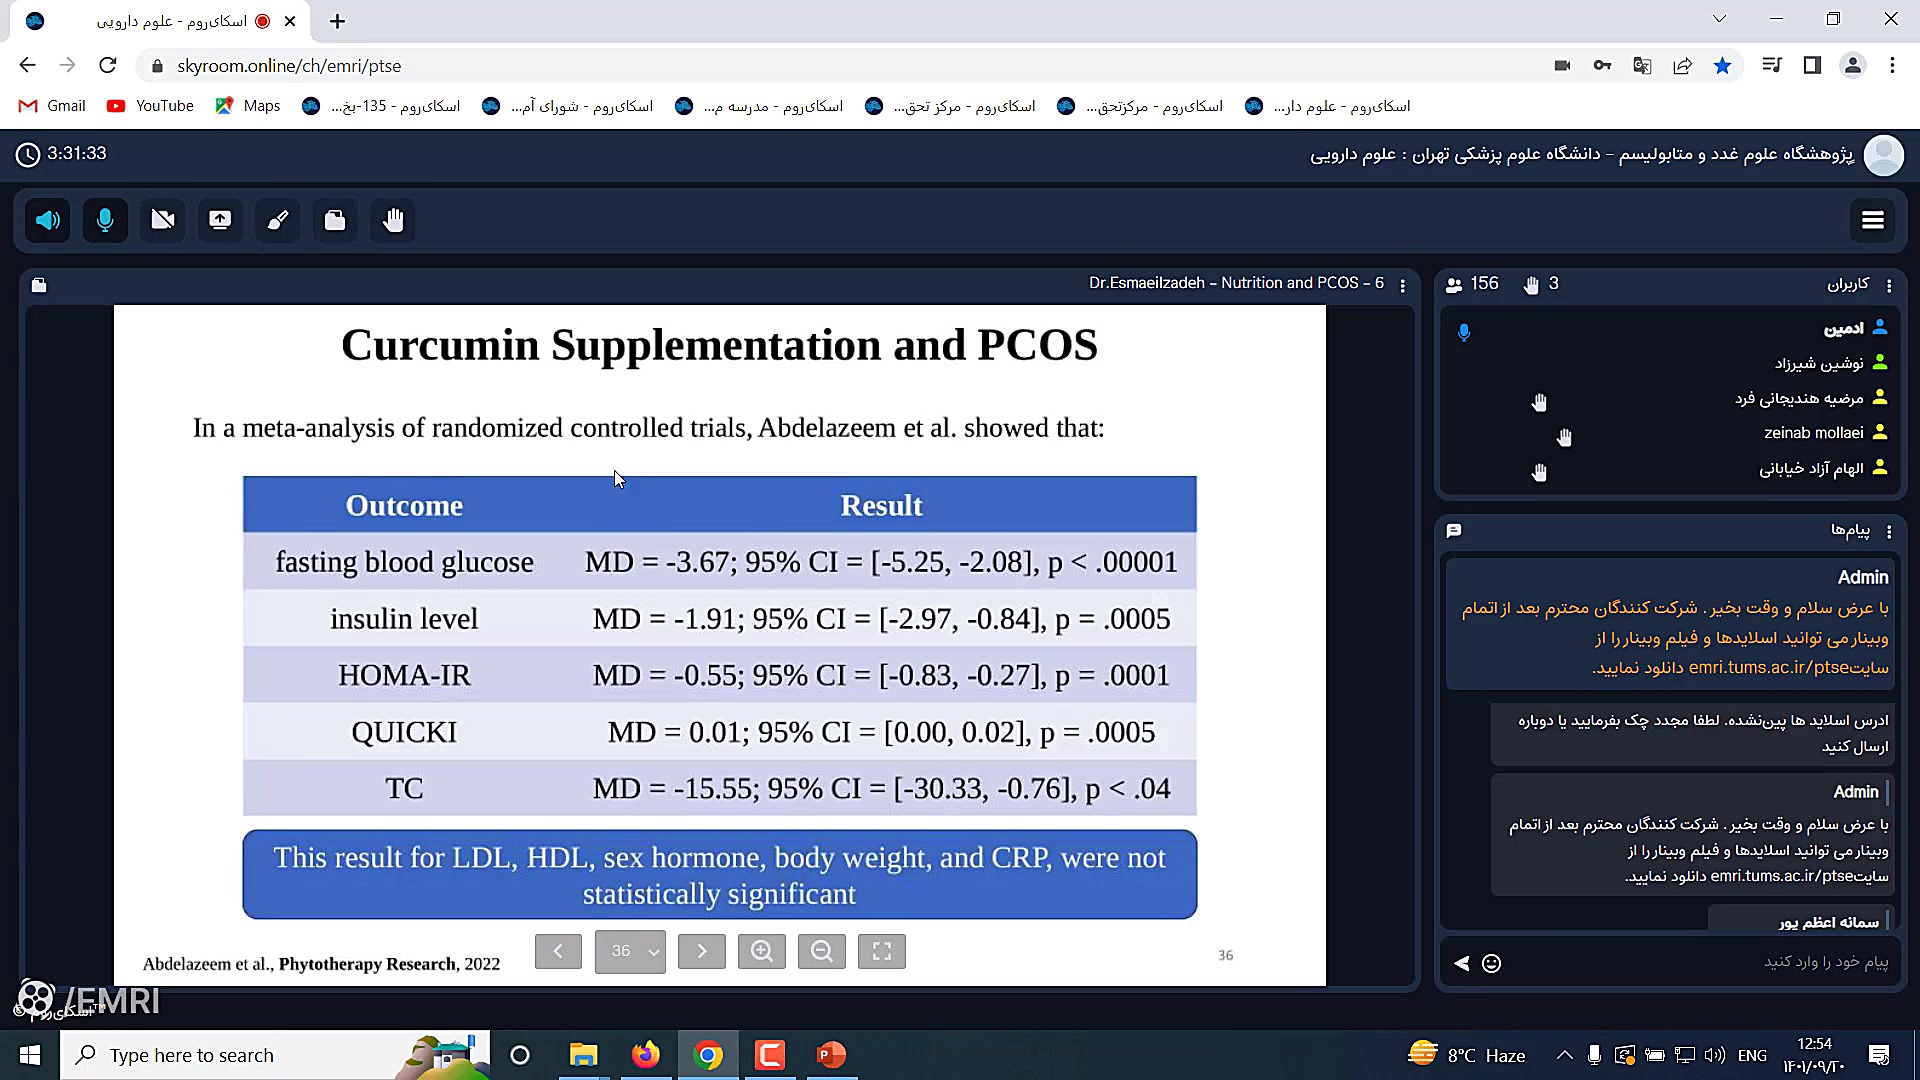Open the hamburger main menu

pyautogui.click(x=1873, y=220)
